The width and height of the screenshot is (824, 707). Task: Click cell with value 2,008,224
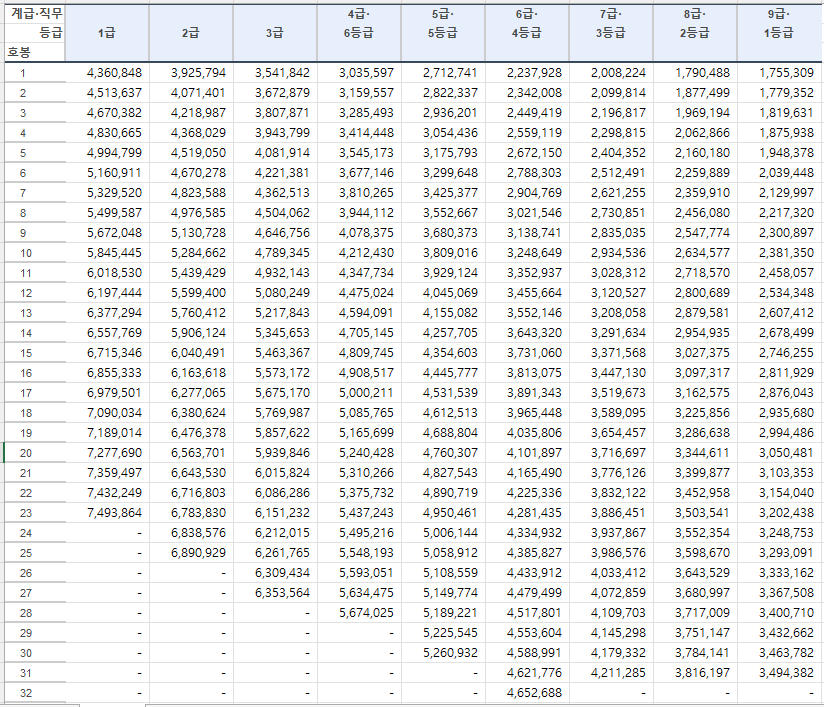[x=612, y=73]
